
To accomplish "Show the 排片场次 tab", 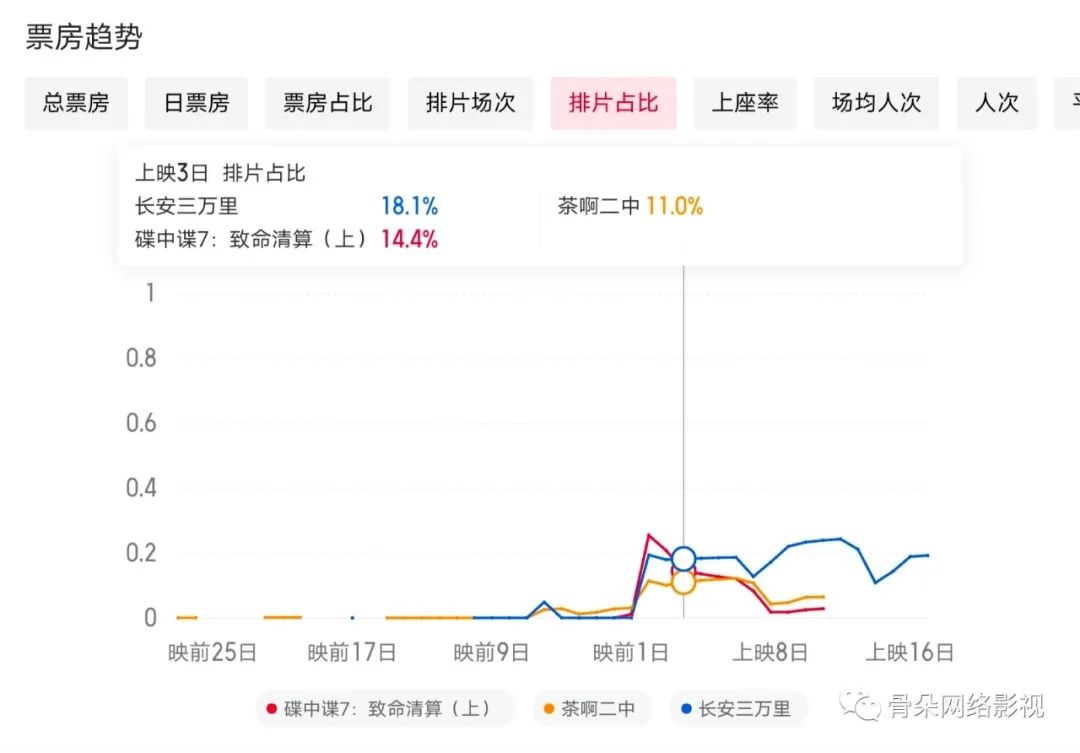I will tap(470, 103).
